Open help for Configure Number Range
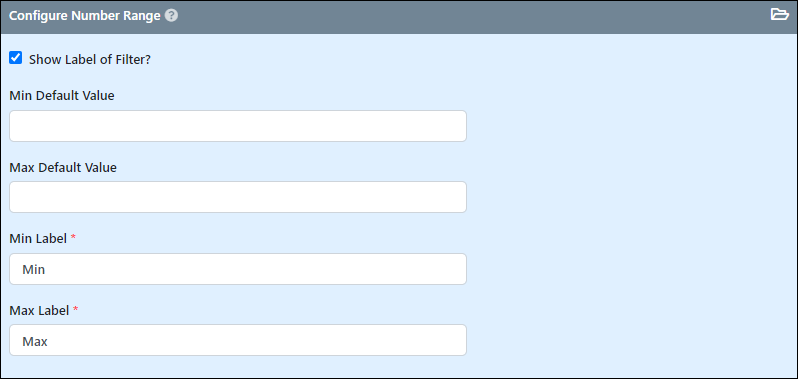Image resolution: width=798 pixels, height=379 pixels. pos(172,16)
